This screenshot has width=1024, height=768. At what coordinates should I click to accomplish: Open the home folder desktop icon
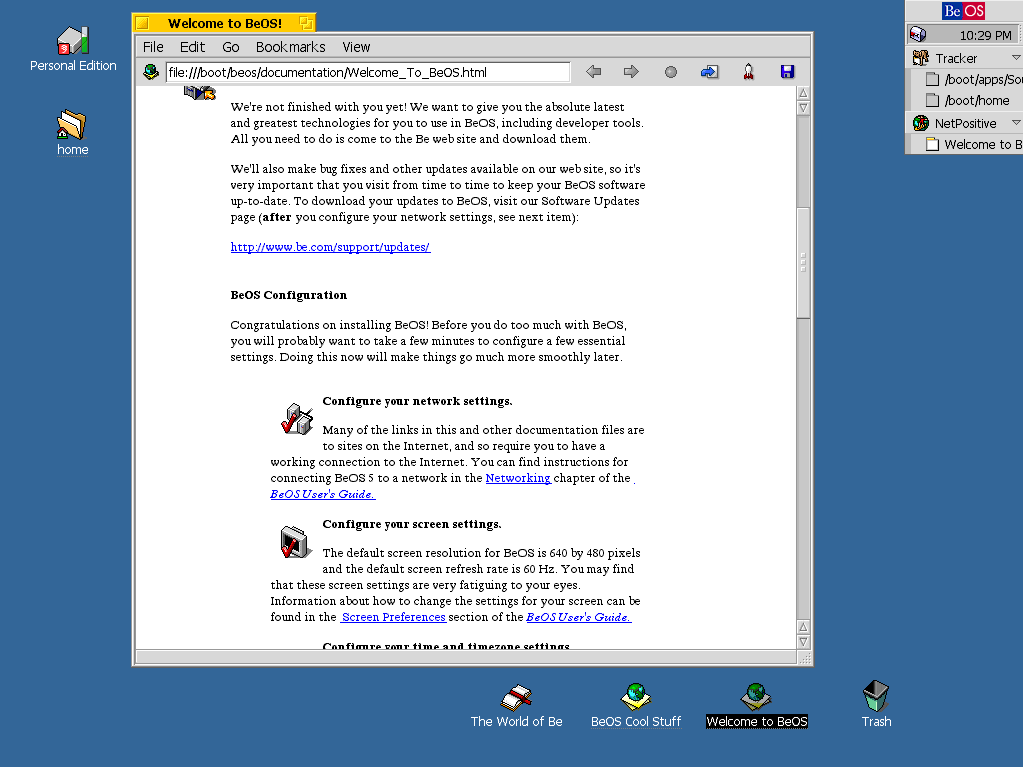[x=72, y=124]
